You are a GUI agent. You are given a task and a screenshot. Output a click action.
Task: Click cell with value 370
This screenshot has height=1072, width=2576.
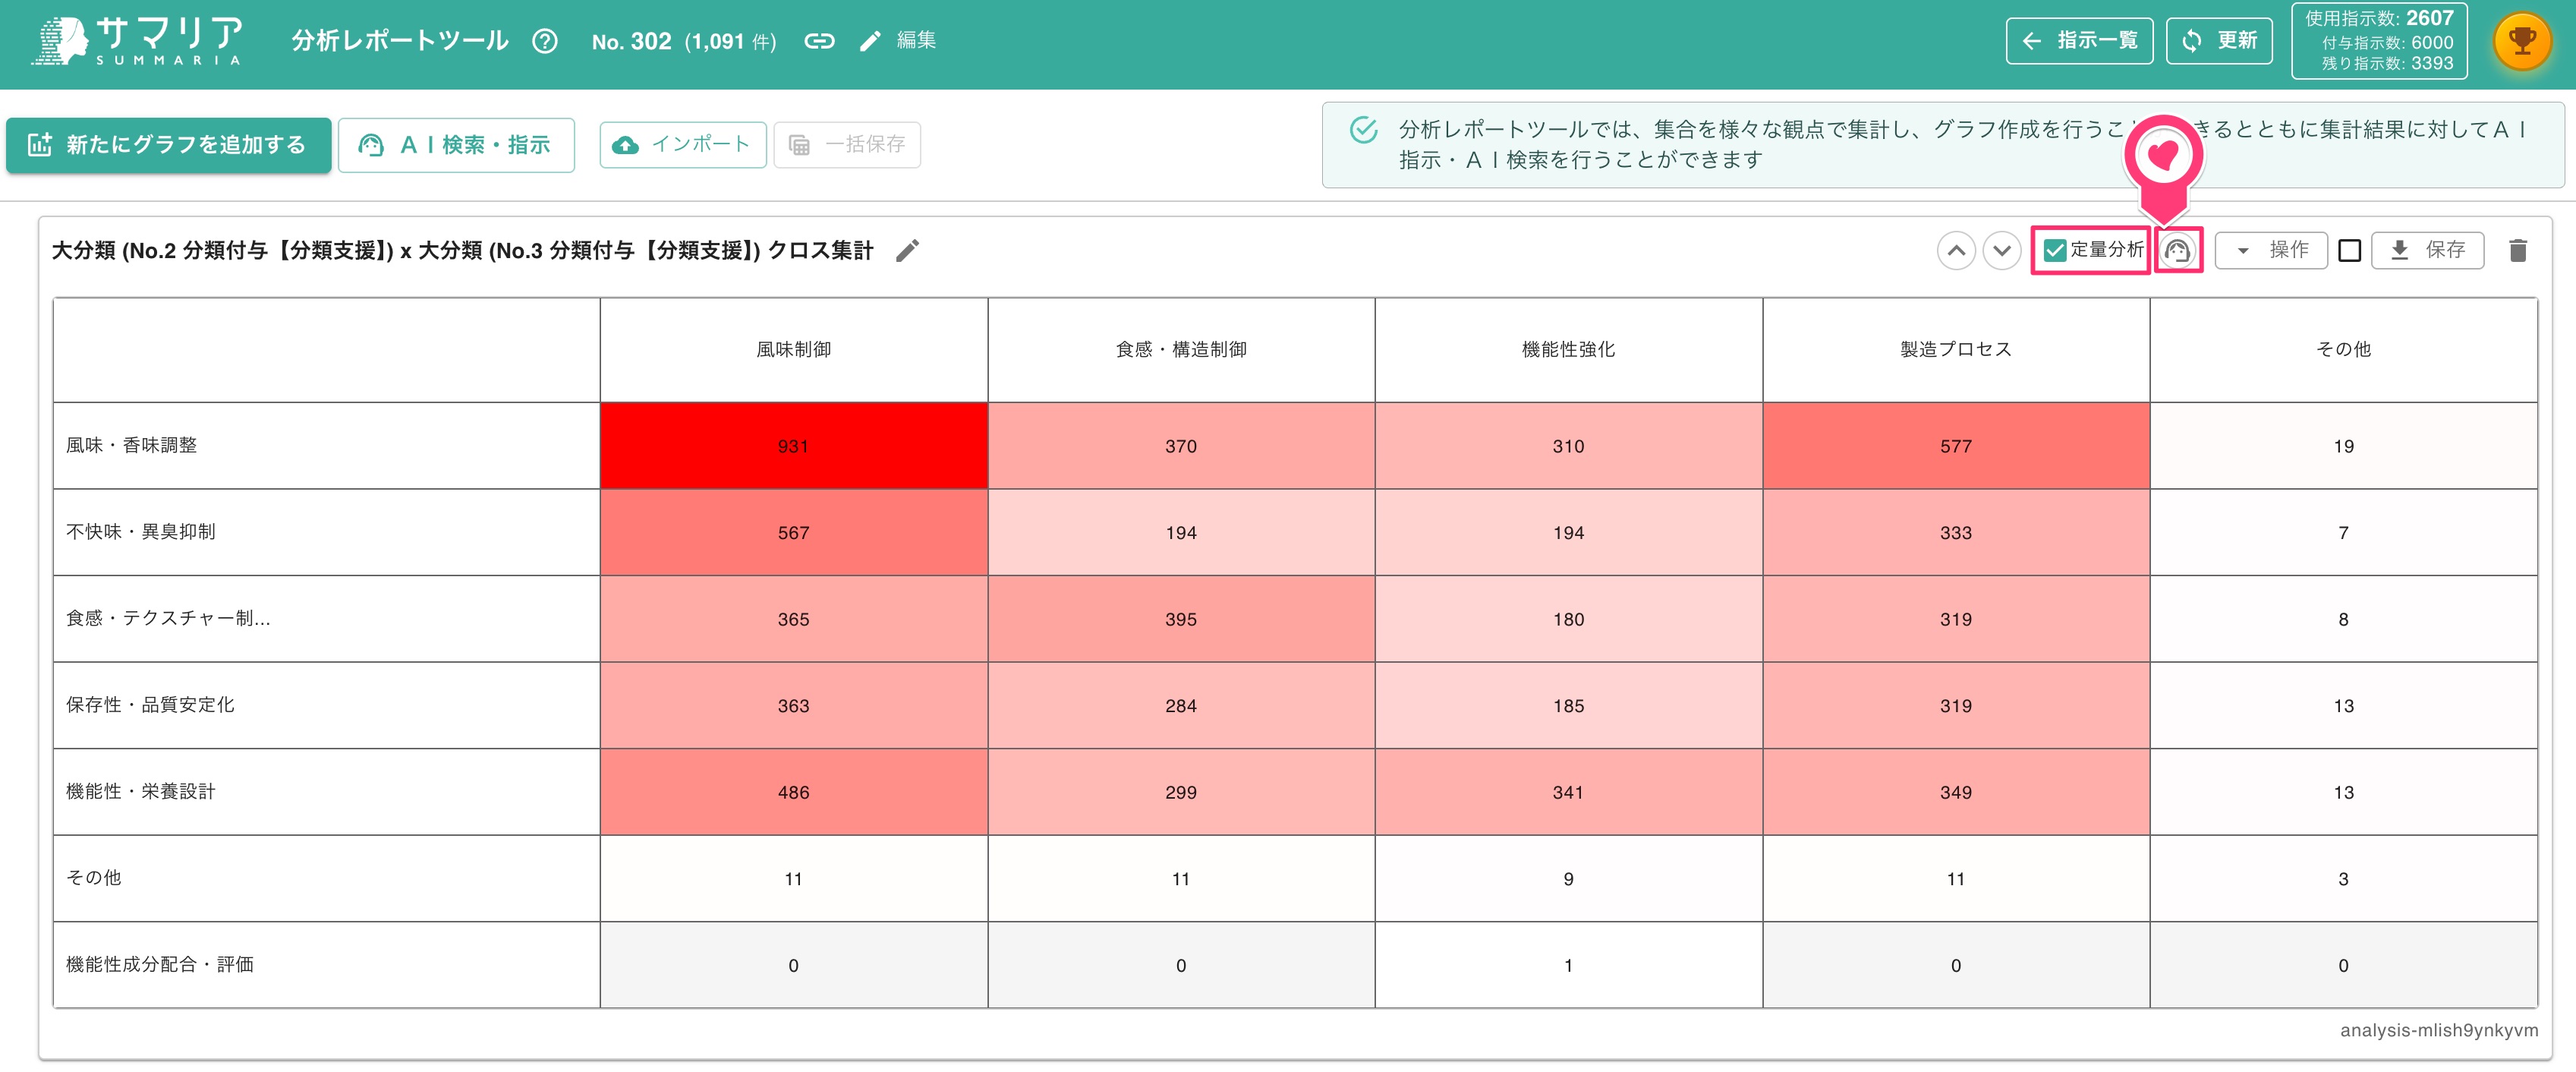1181,446
